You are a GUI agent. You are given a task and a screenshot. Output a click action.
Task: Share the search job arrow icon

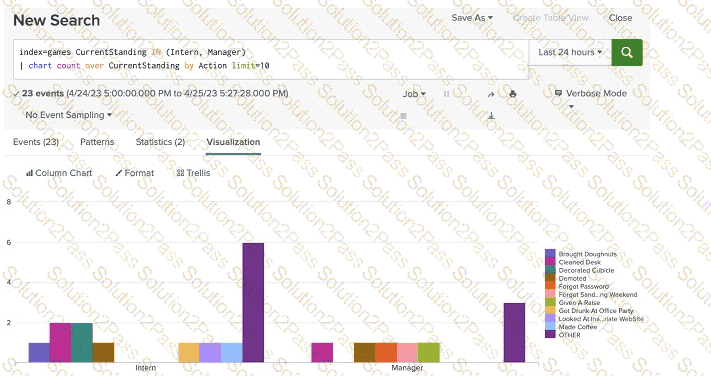coord(491,94)
